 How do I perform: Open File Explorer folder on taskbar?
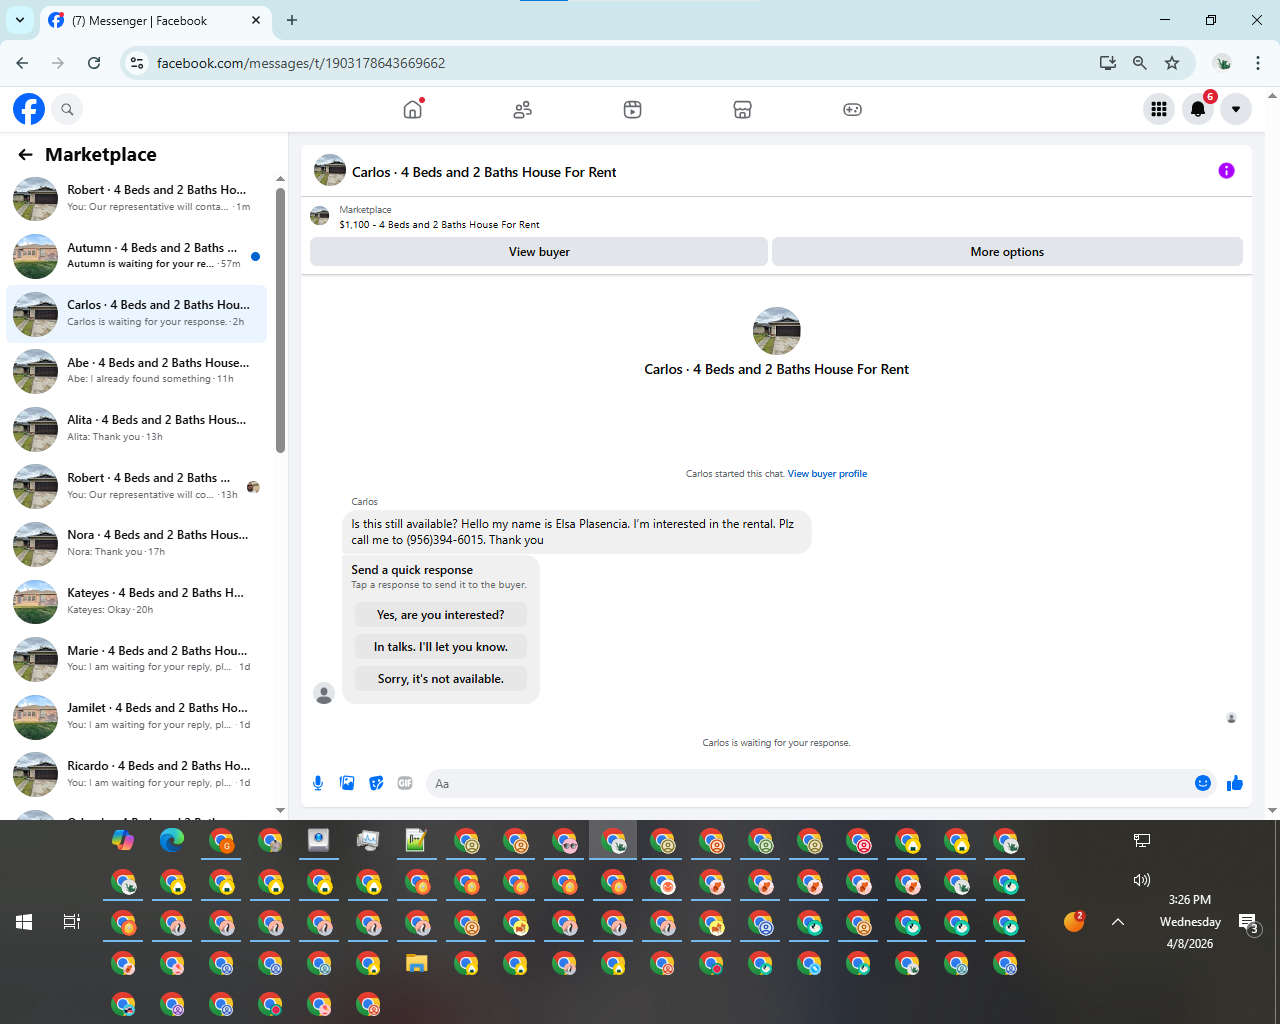pyautogui.click(x=417, y=963)
